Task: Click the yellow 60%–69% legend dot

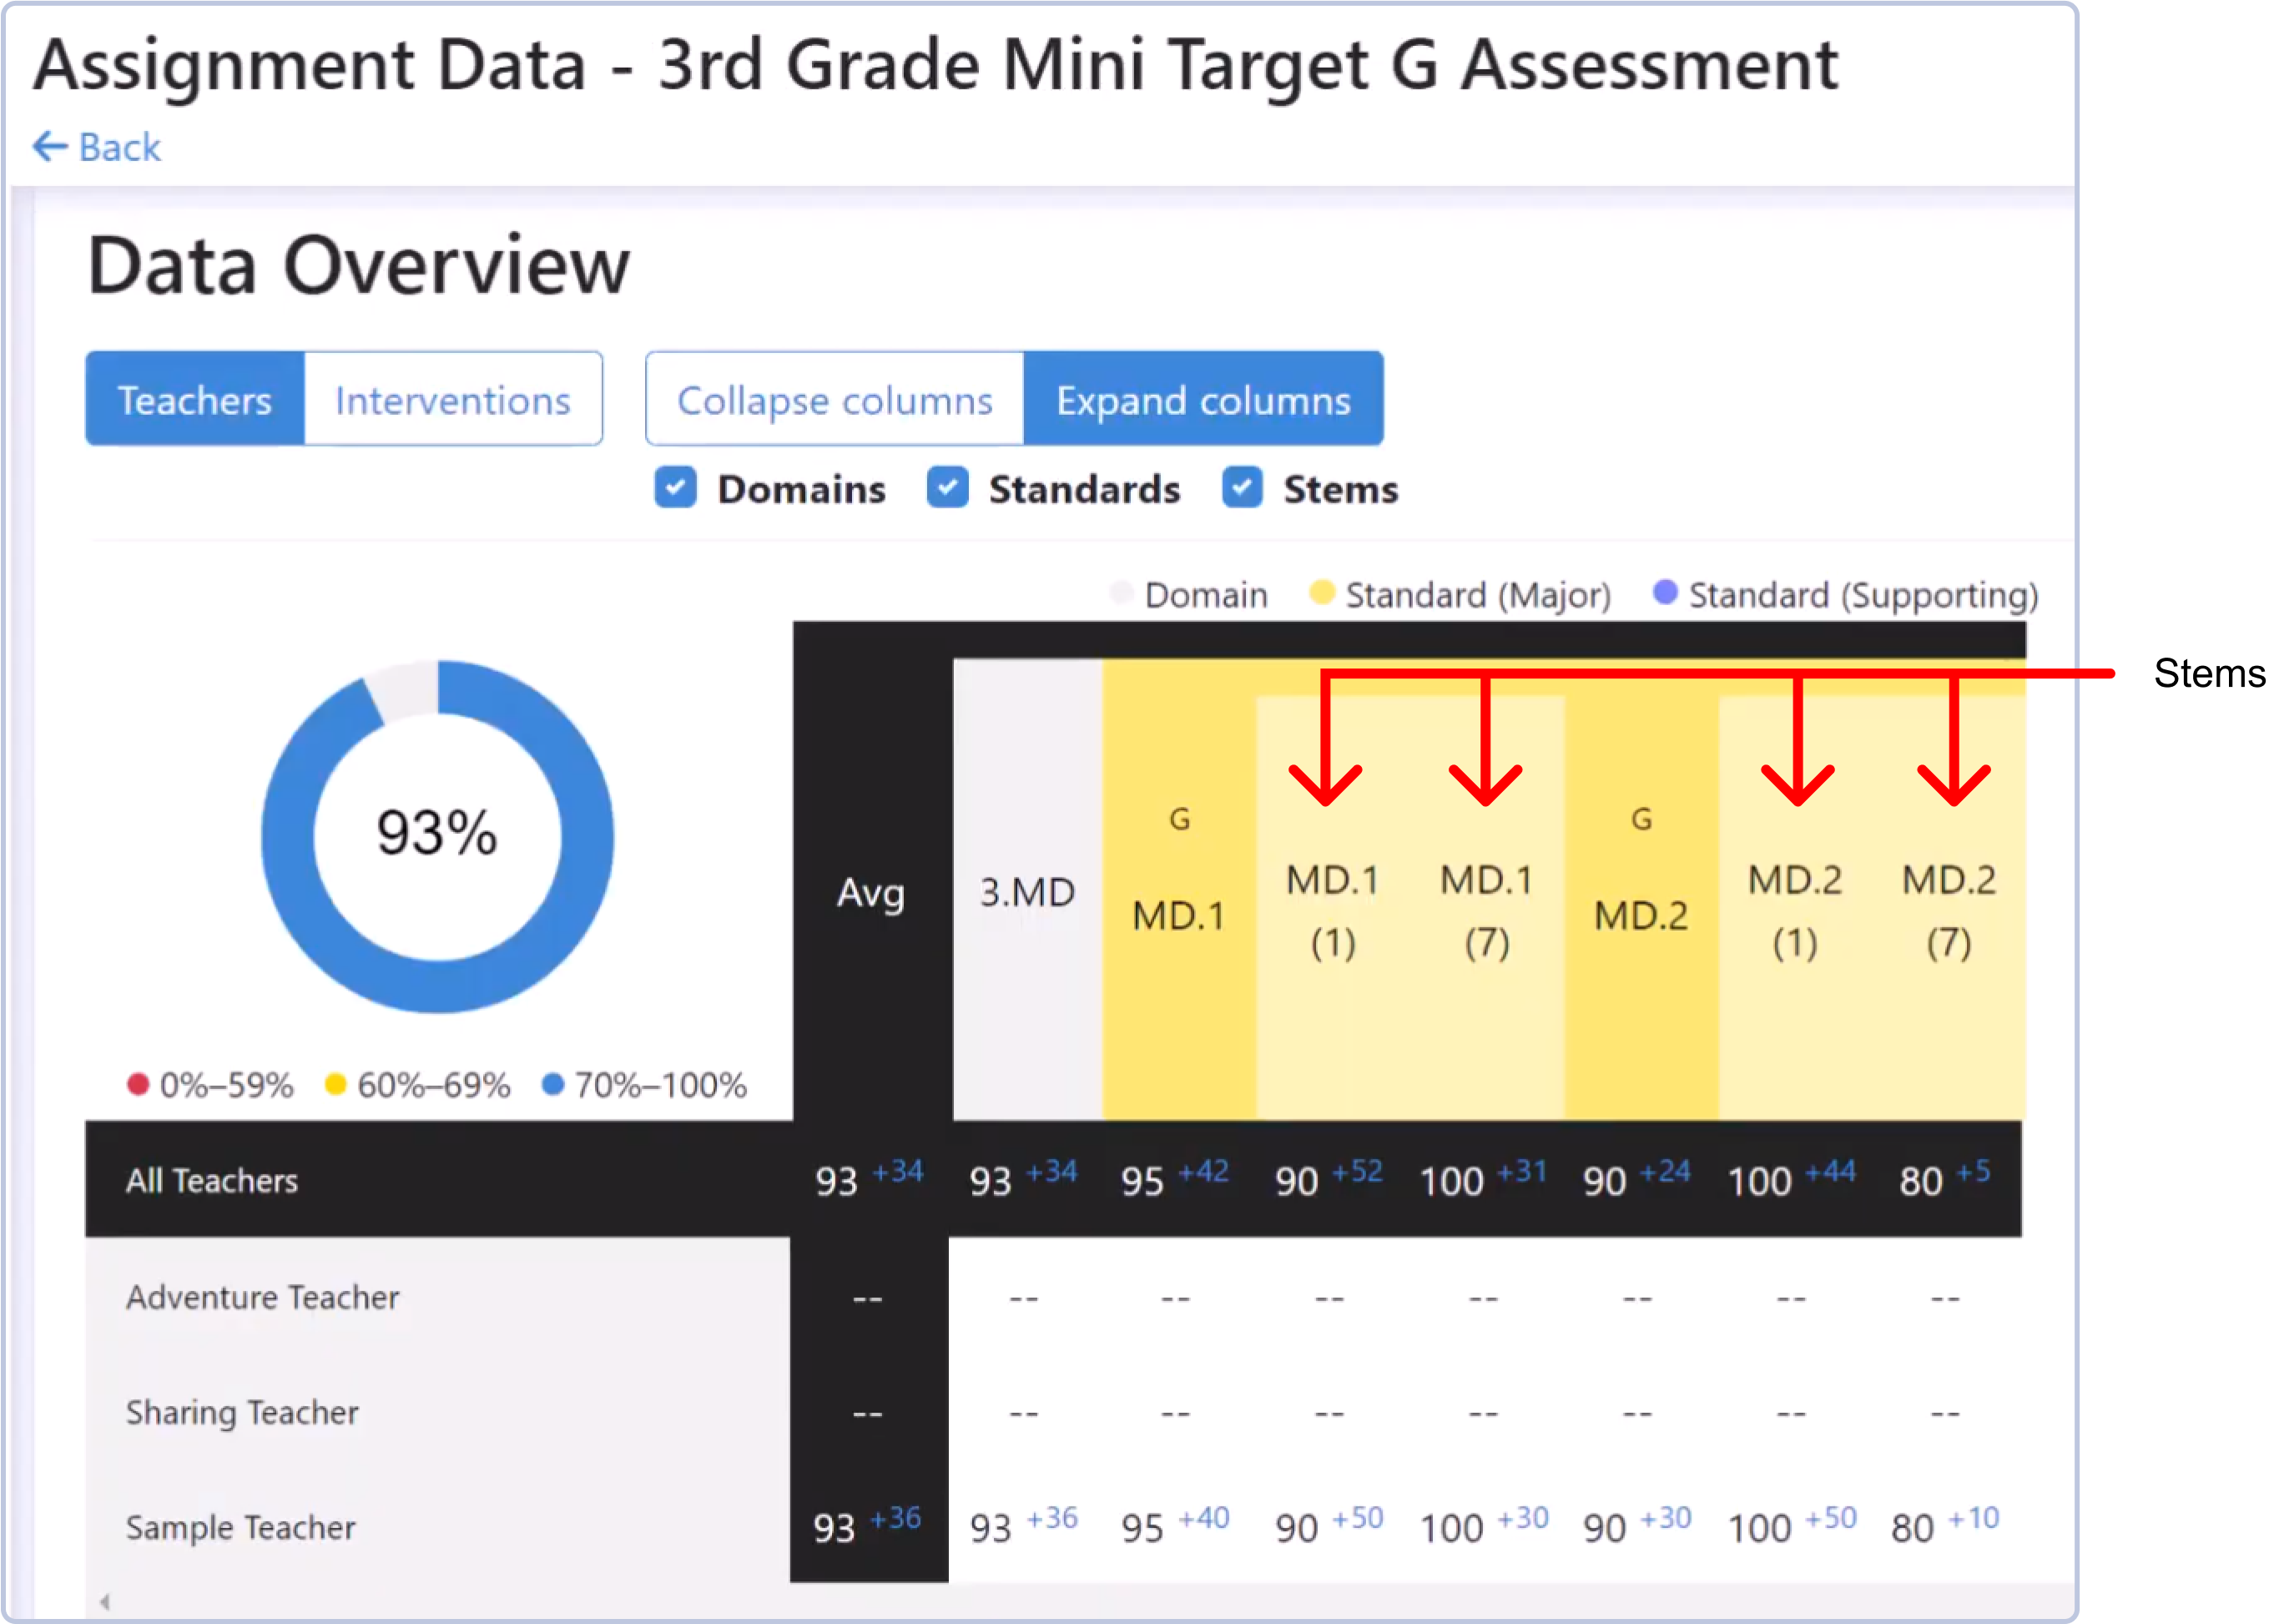Action: [336, 1084]
